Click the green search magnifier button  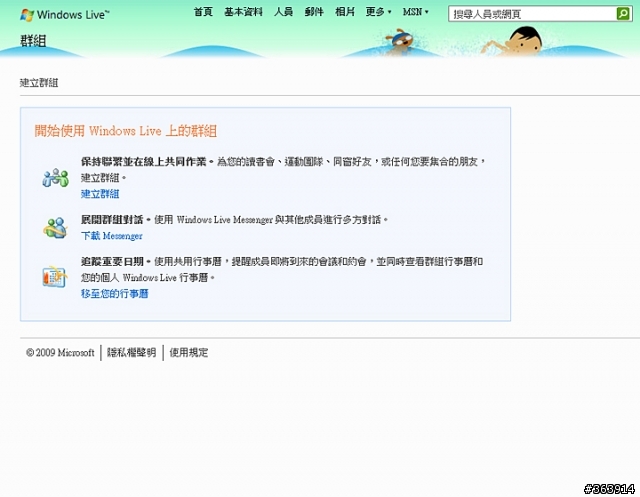tap(623, 14)
